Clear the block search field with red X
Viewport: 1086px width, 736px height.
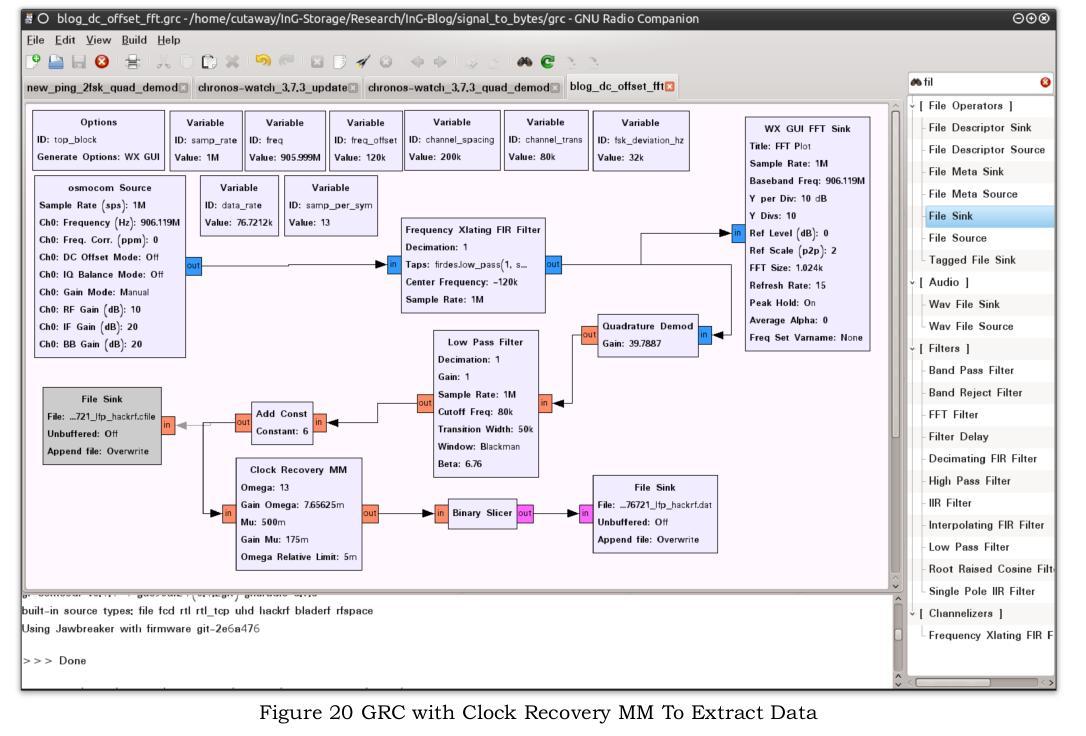(1045, 82)
